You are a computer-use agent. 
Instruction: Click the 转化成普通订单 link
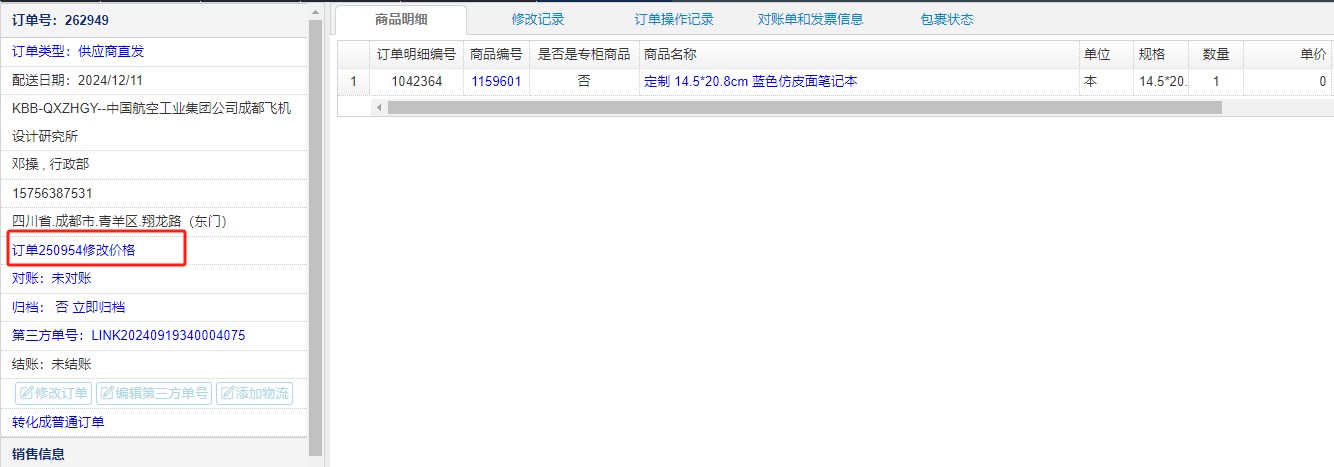click(x=58, y=422)
